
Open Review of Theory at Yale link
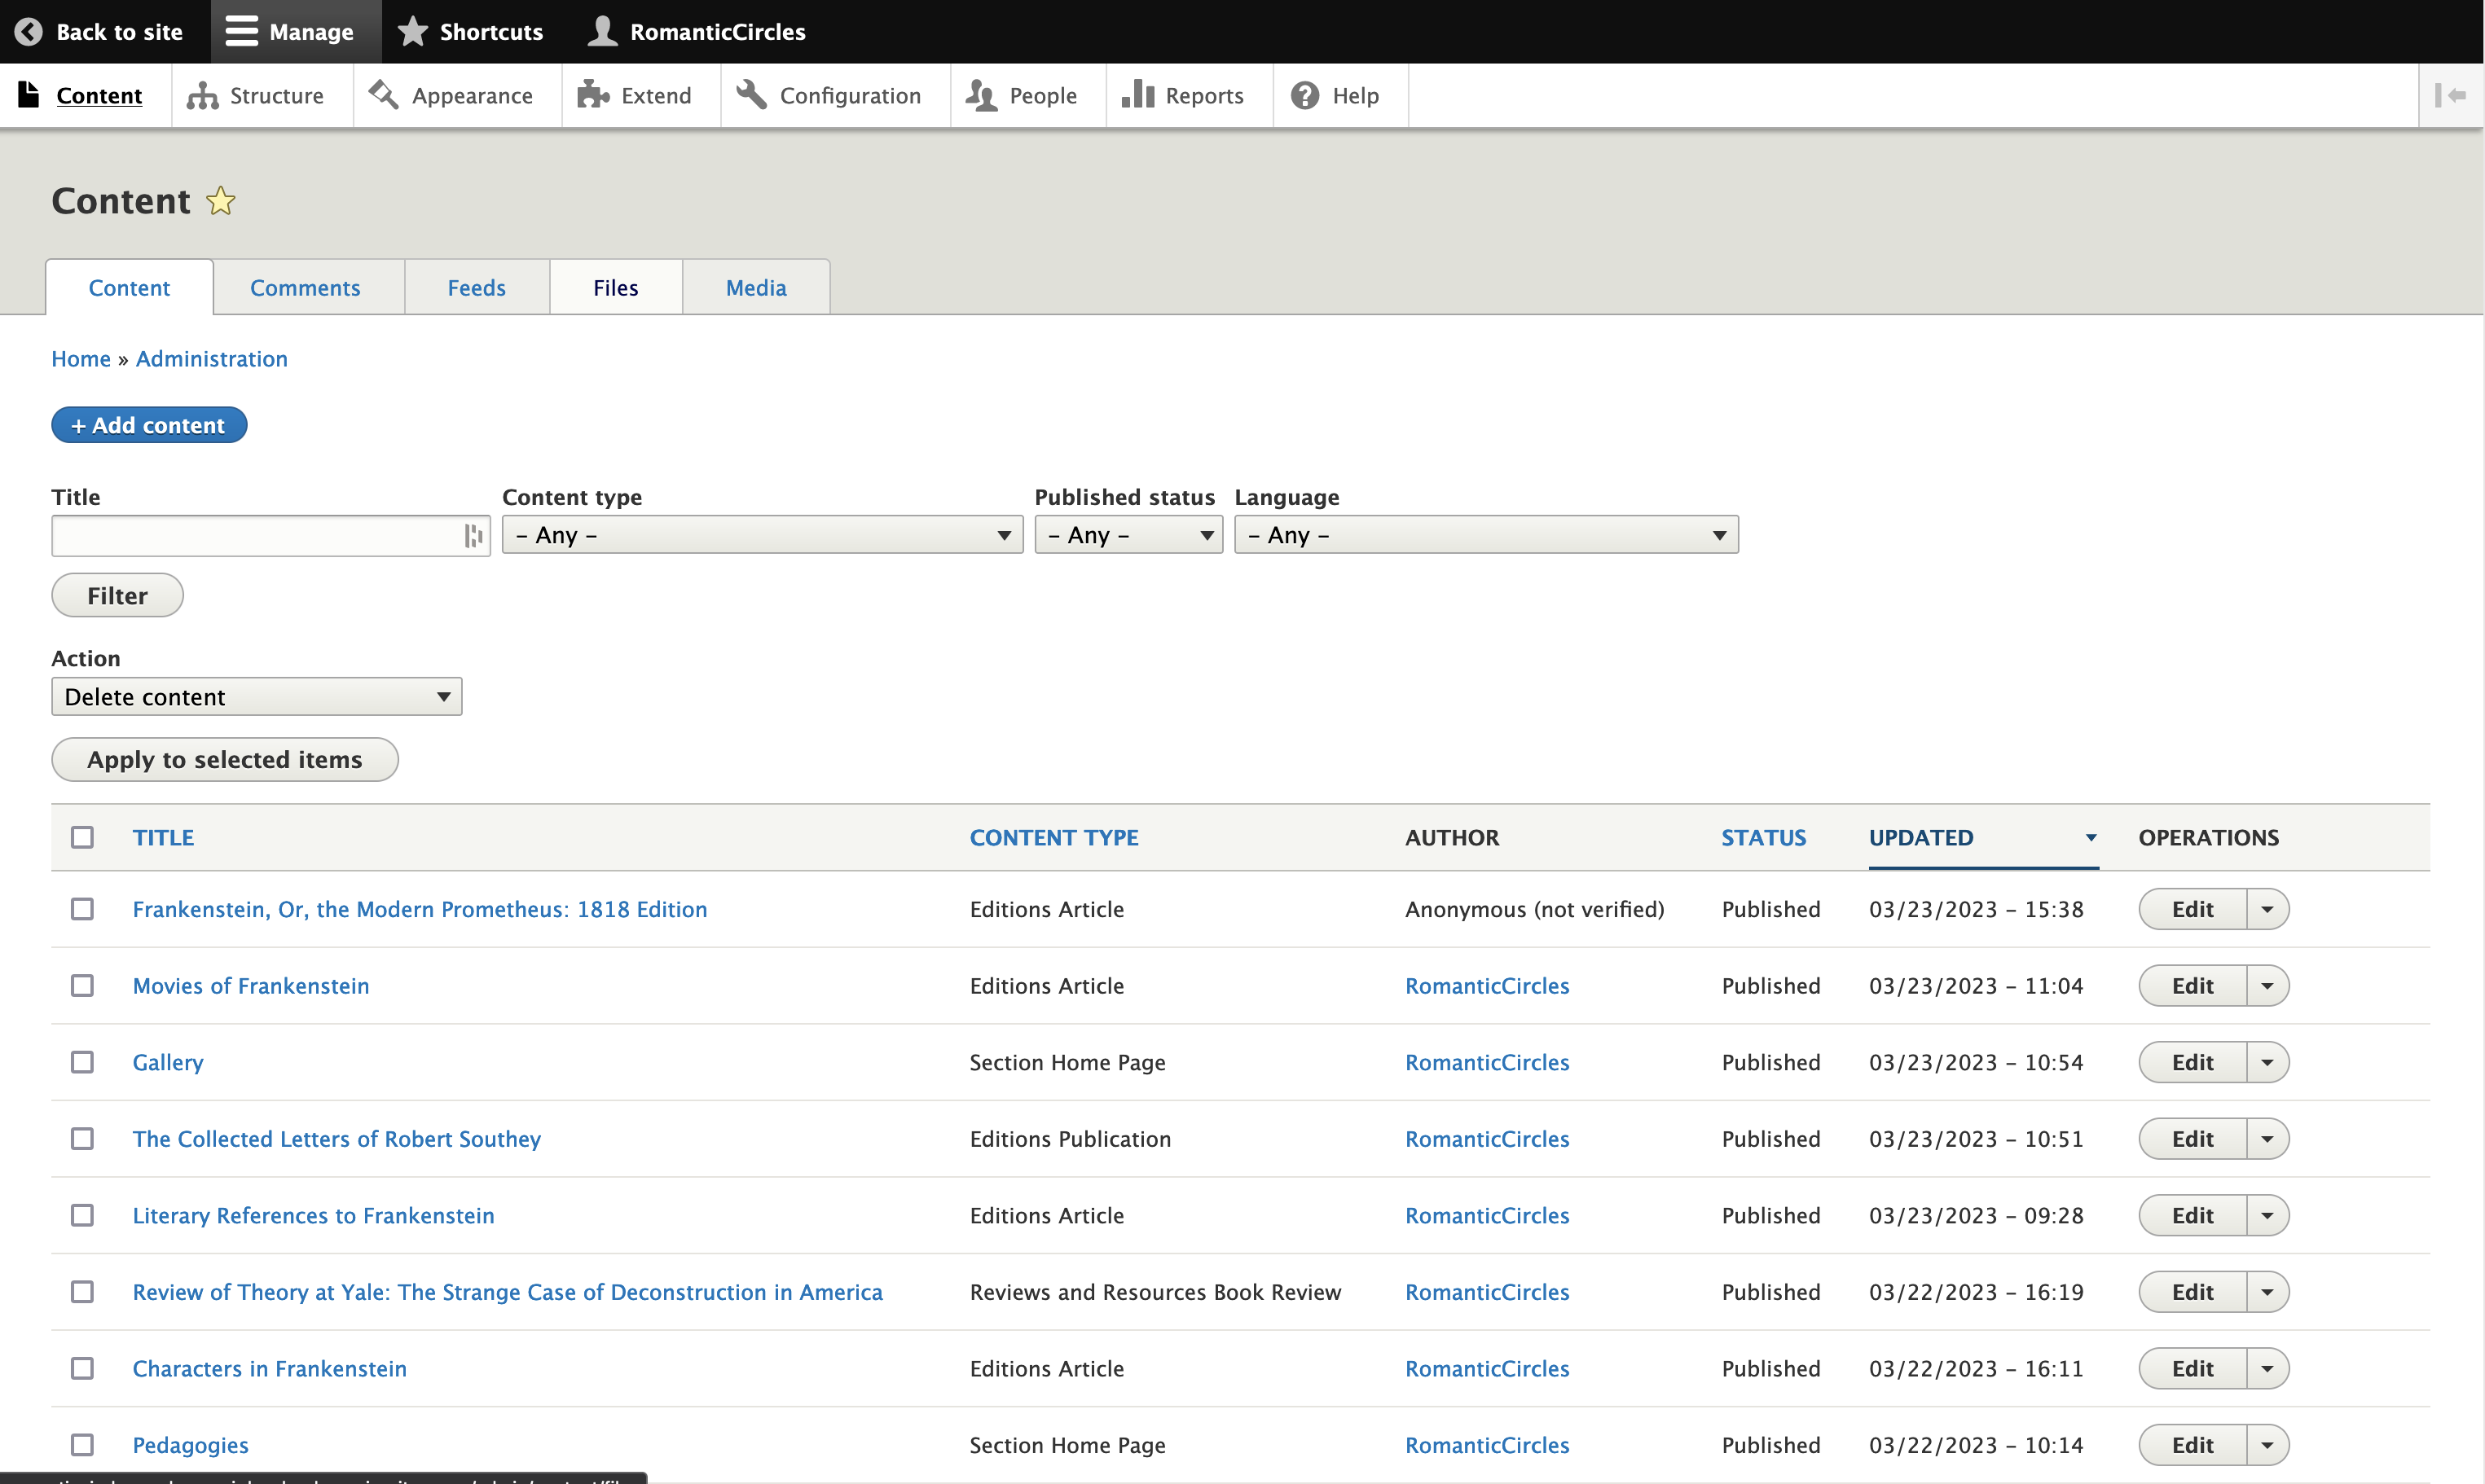(x=507, y=1292)
